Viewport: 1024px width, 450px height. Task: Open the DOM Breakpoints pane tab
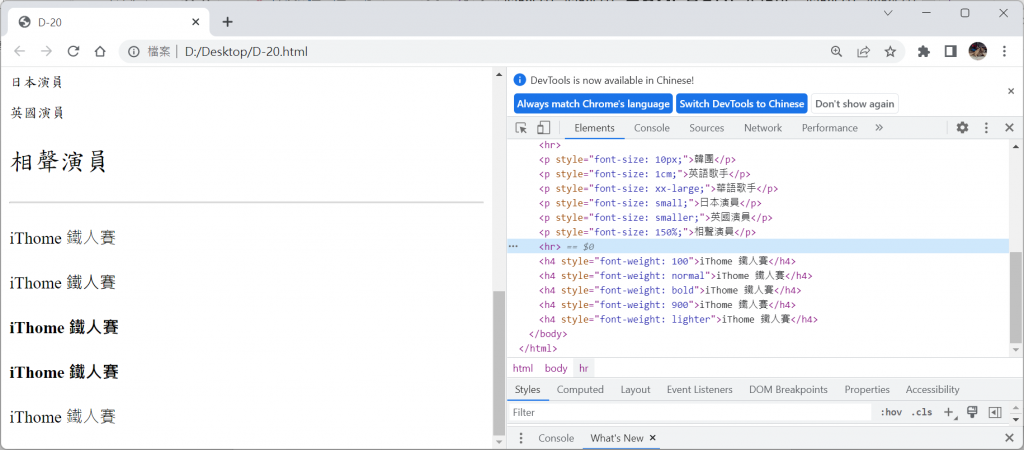[788, 390]
